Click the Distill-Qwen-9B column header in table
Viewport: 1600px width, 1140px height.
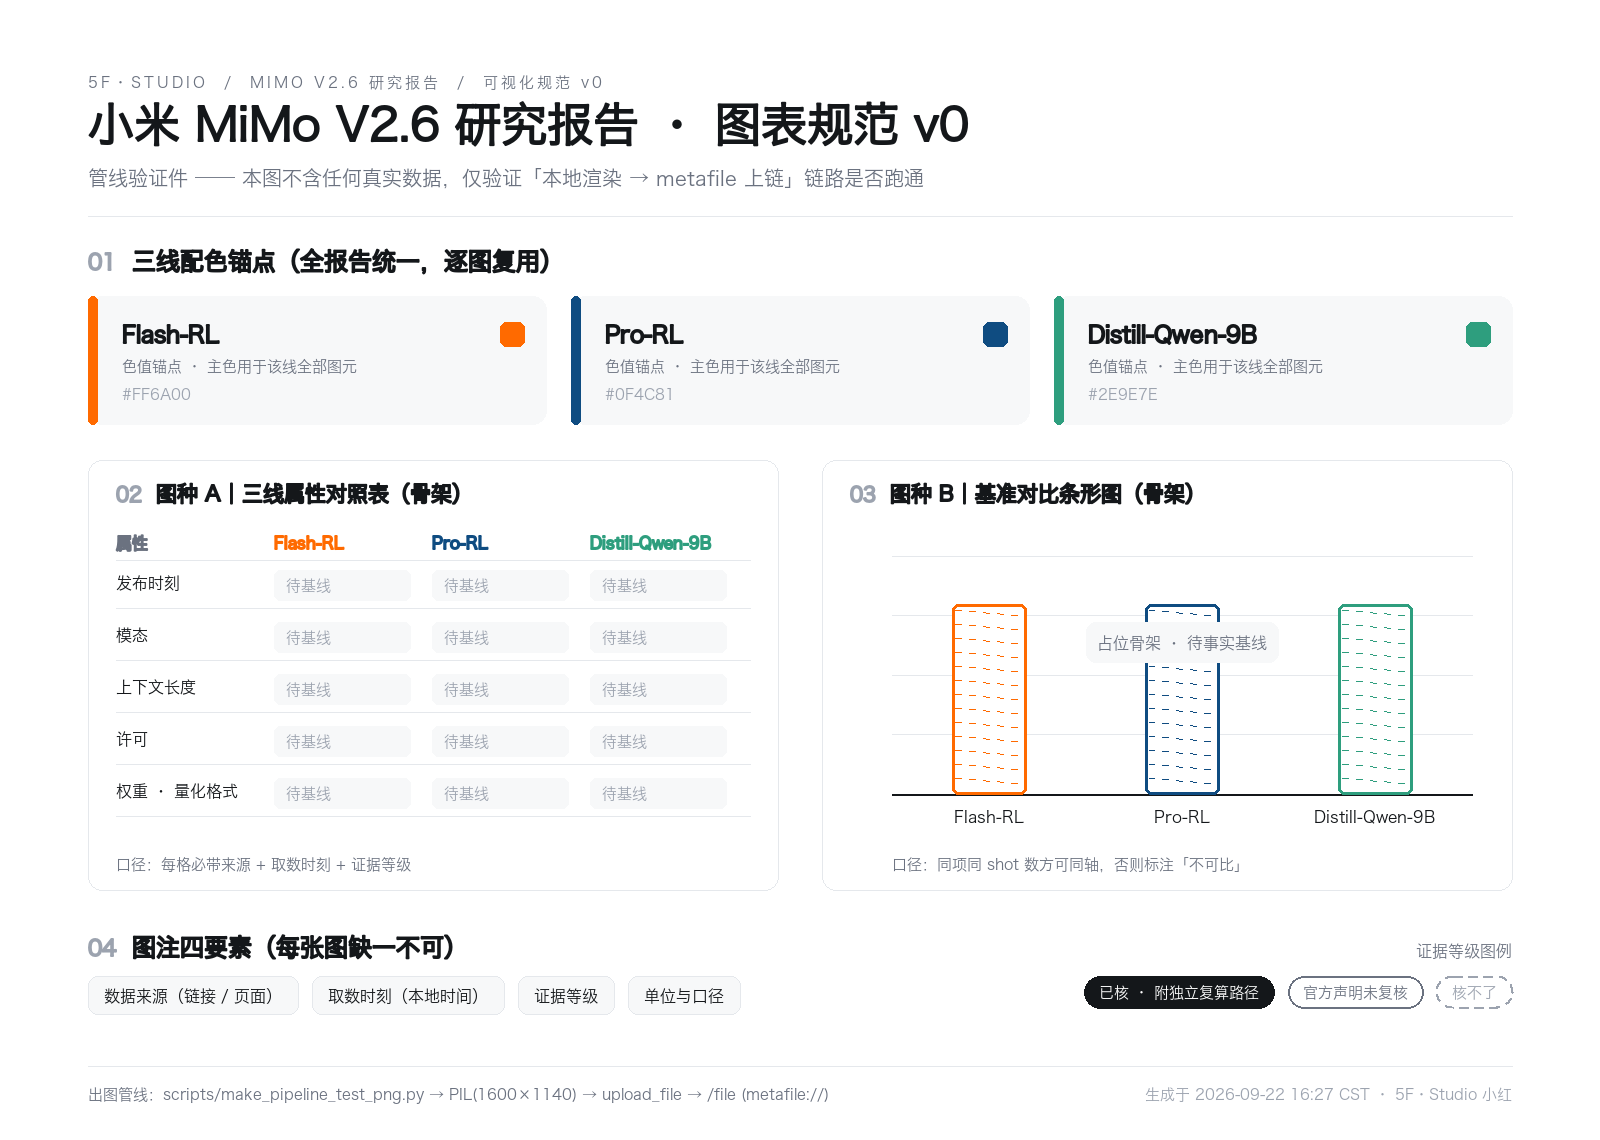[x=650, y=543]
